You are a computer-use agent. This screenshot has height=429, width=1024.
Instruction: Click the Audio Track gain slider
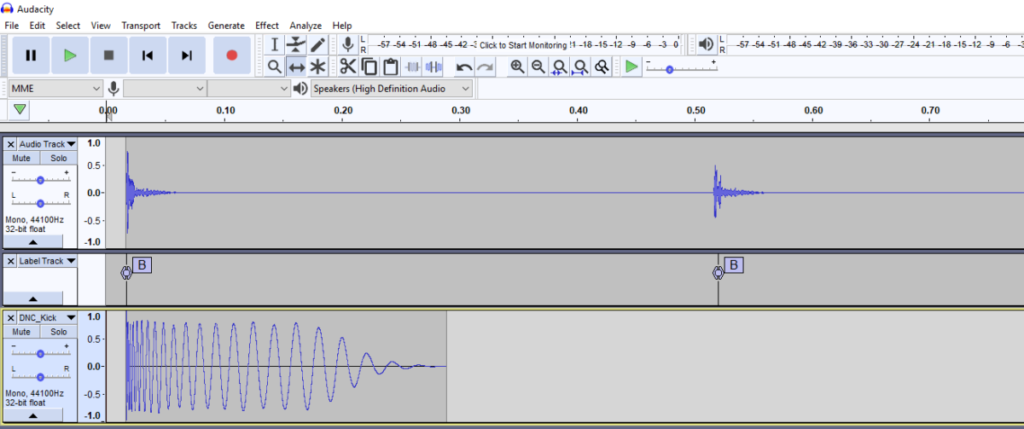pos(40,179)
